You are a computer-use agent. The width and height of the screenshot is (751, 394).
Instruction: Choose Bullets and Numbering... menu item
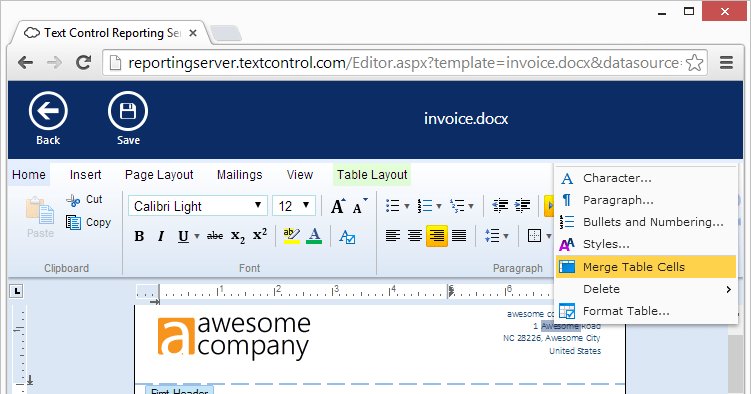click(x=646, y=222)
